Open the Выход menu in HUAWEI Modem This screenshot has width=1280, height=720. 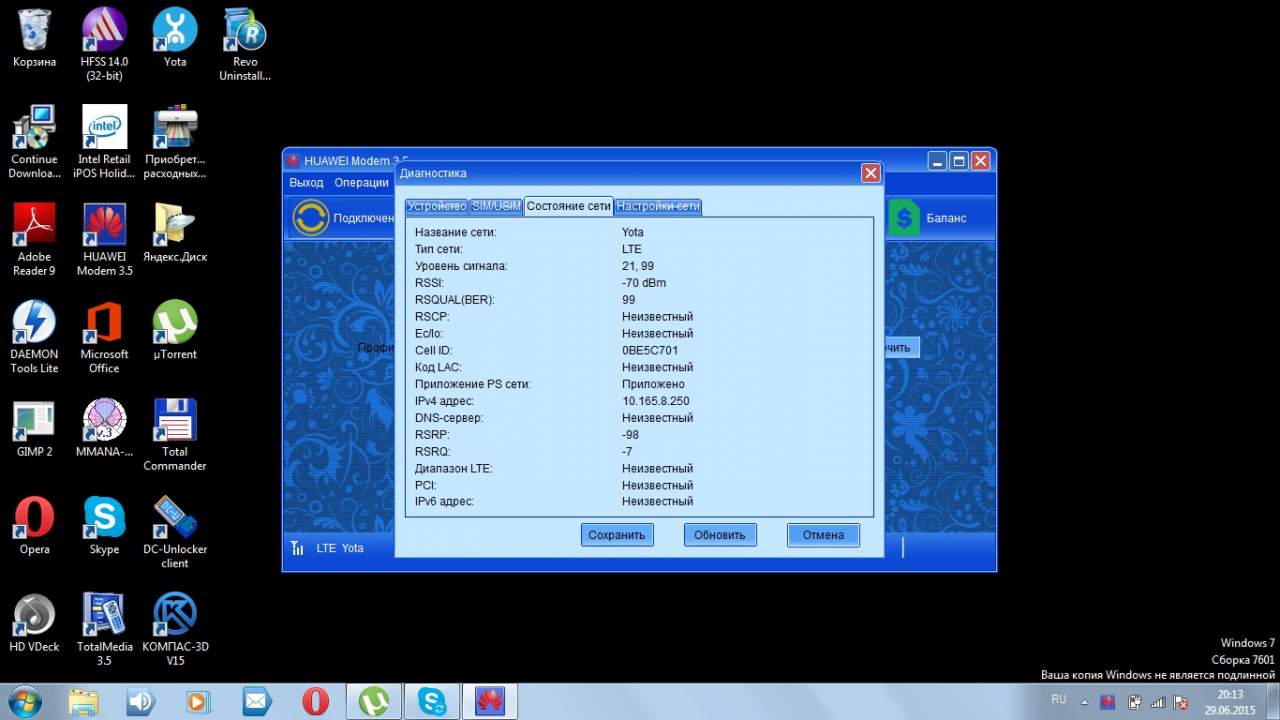(306, 183)
